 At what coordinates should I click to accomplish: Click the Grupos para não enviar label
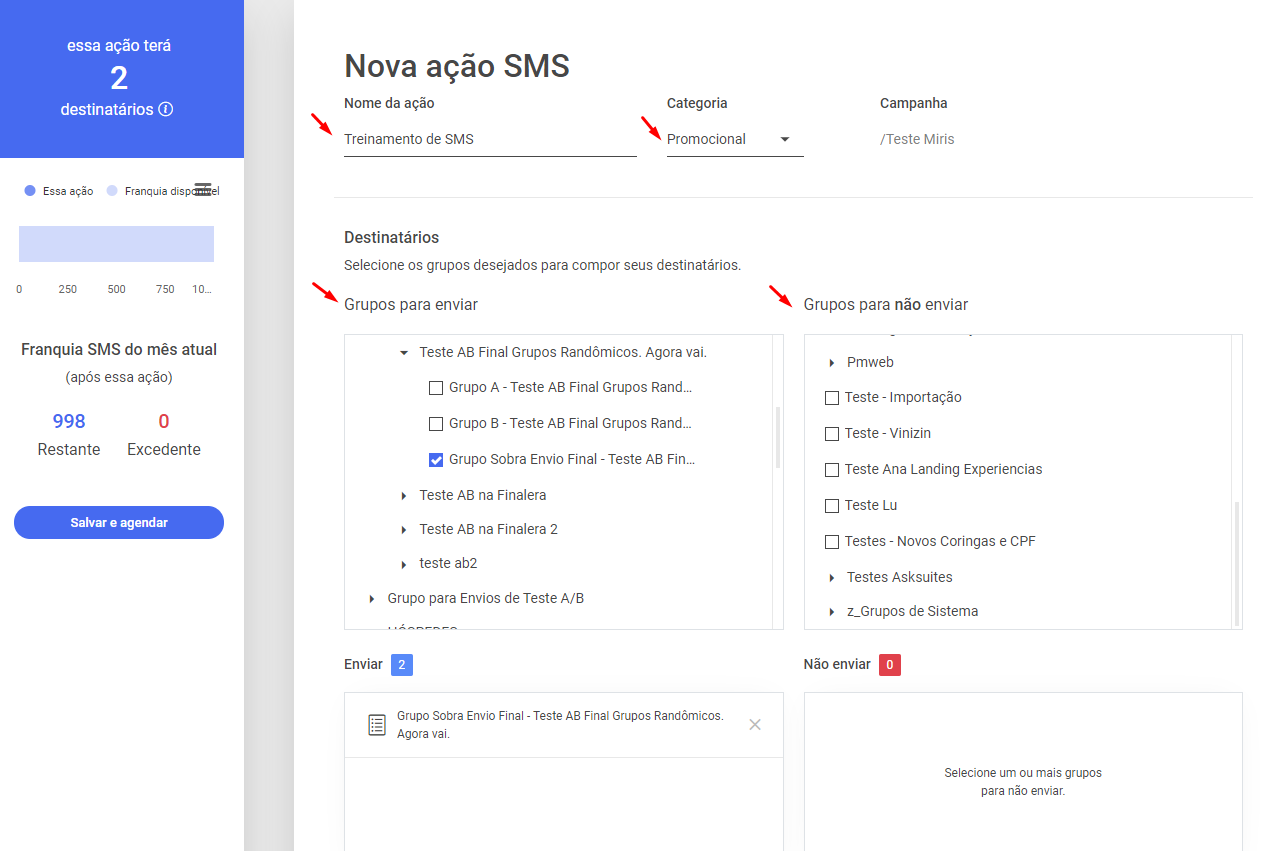886,304
